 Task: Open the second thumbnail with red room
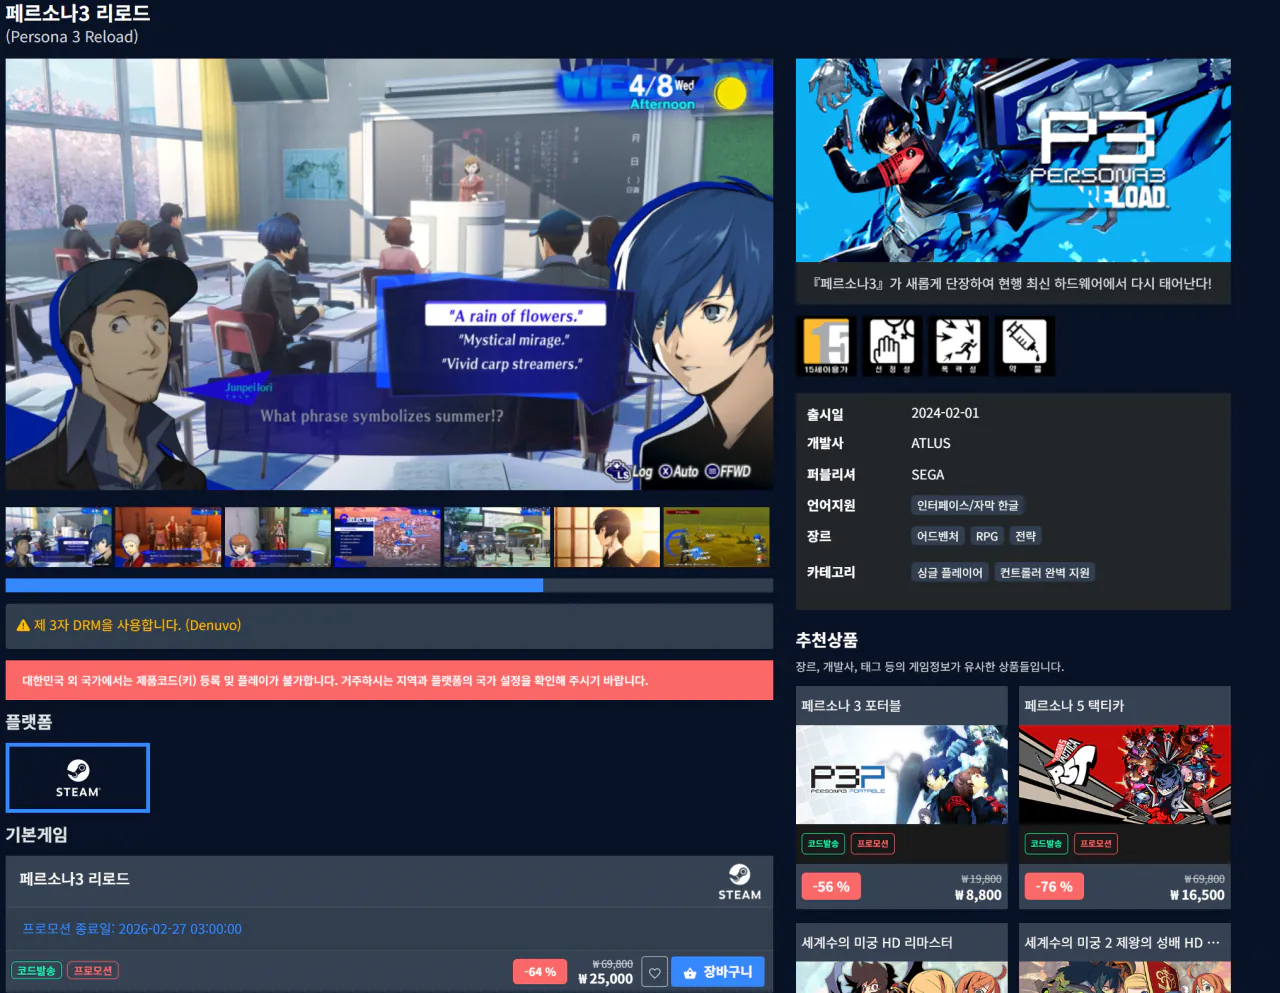[x=168, y=537]
